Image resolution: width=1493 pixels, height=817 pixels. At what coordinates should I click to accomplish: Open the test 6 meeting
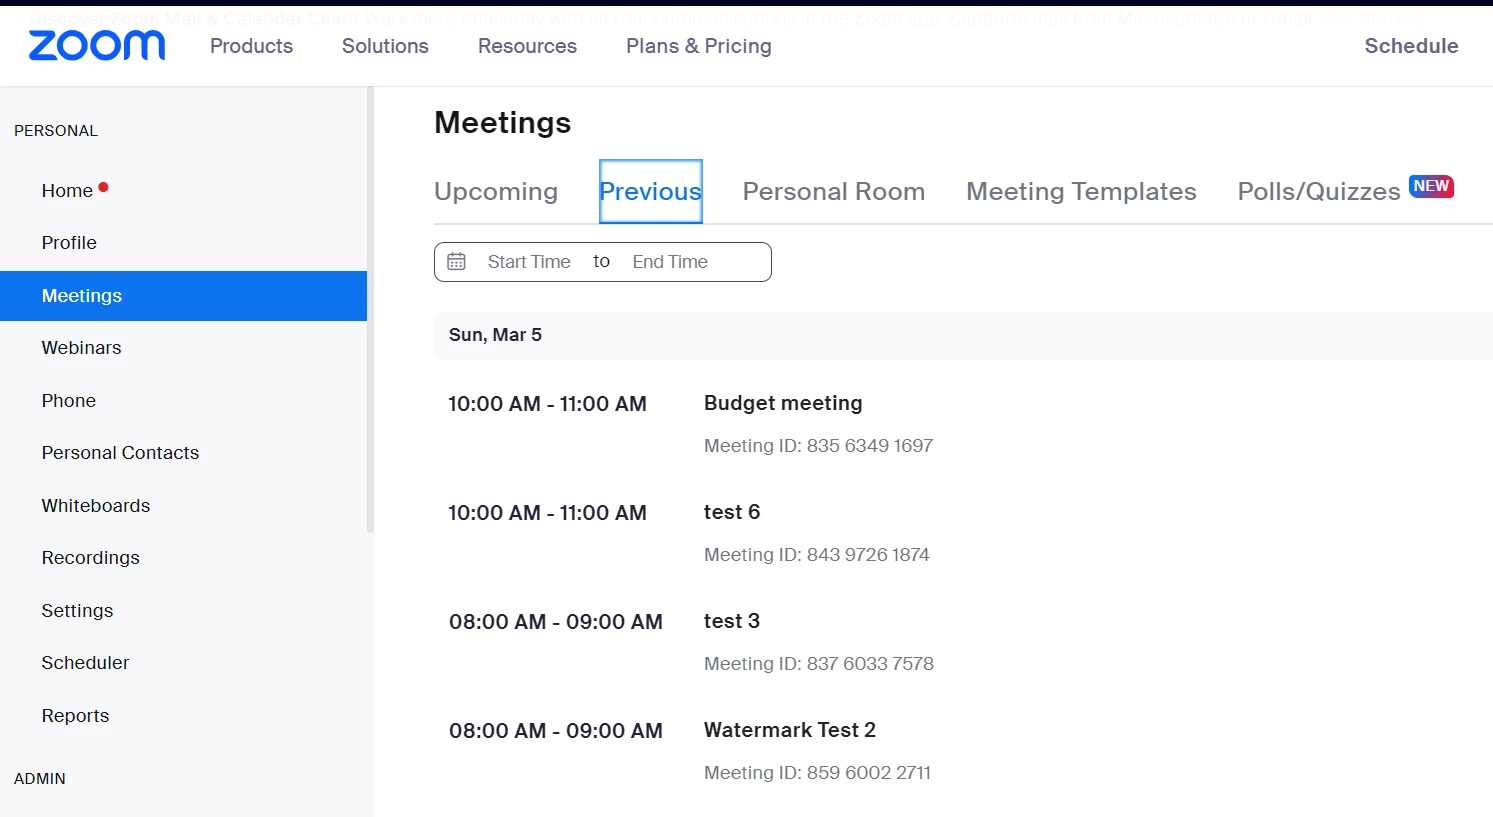click(x=732, y=512)
